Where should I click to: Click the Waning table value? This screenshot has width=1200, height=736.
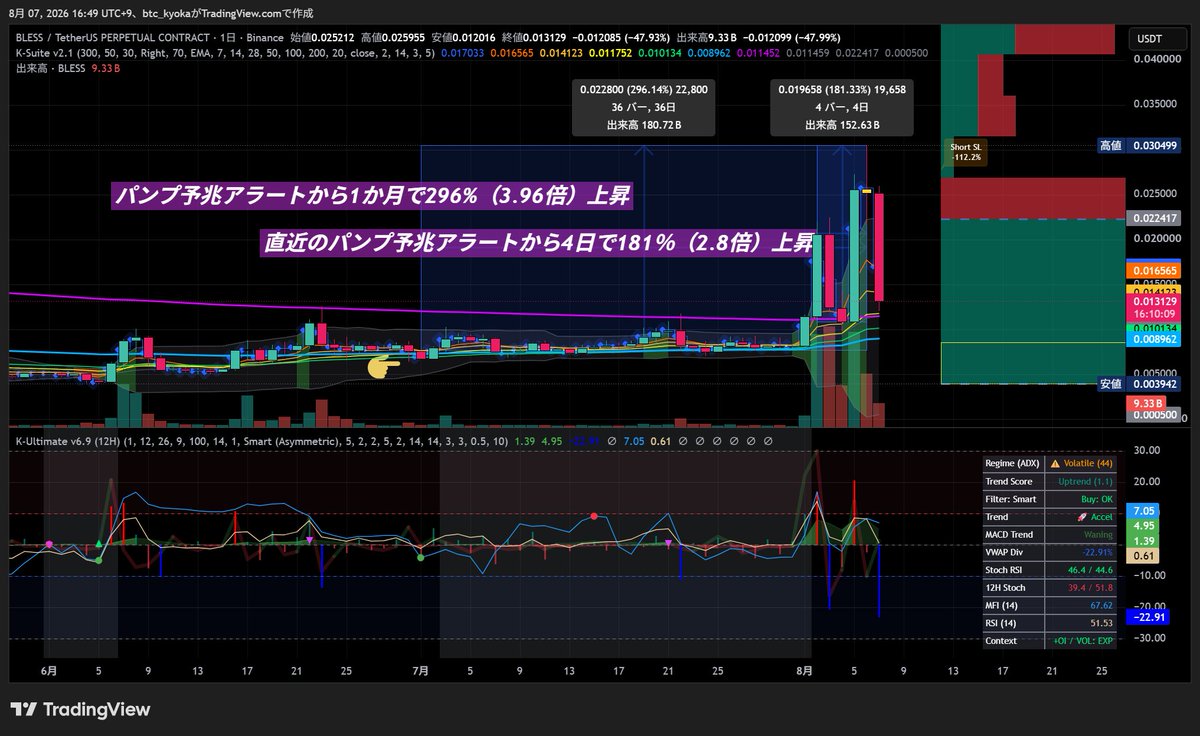1098,535
